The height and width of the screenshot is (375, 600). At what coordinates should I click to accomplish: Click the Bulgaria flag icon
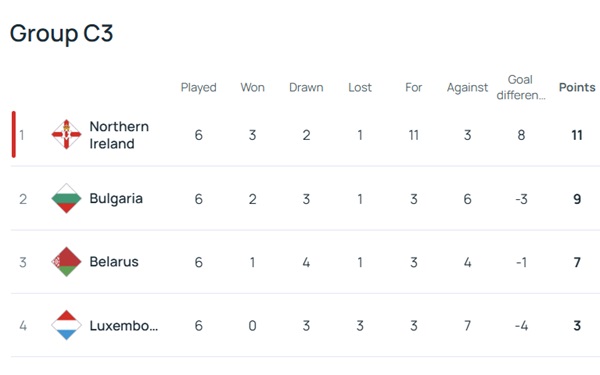coord(66,198)
